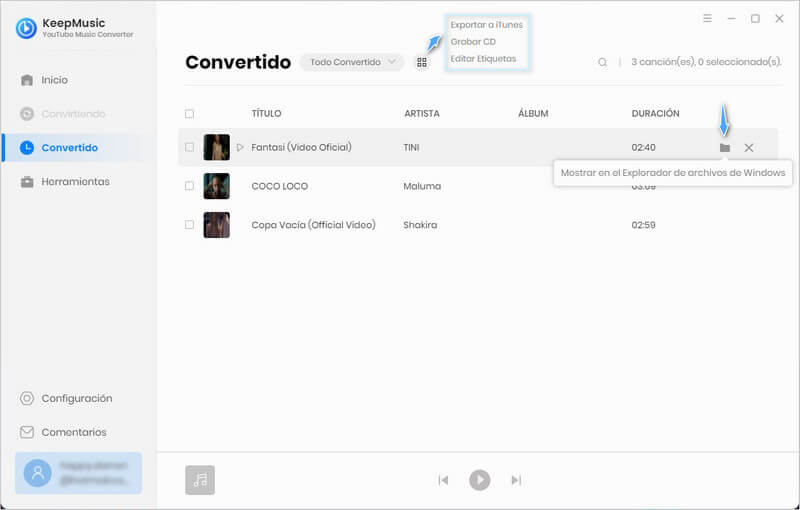The width and height of the screenshot is (800, 510).
Task: Check the Fantasi (Video Oficial) checkbox
Action: click(x=189, y=147)
